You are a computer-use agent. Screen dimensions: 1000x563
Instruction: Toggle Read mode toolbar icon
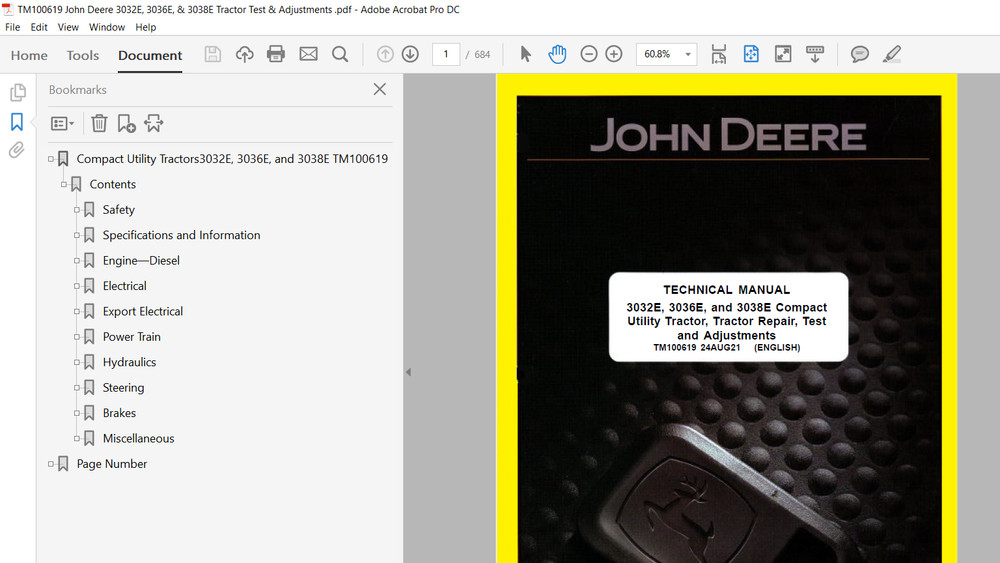[815, 54]
